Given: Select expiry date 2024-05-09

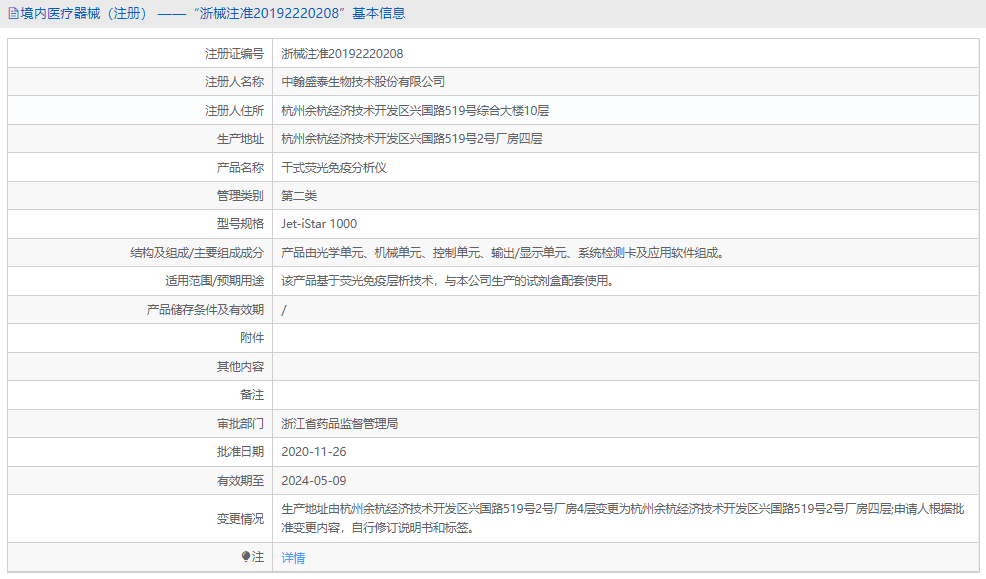Looking at the screenshot, I should 314,480.
